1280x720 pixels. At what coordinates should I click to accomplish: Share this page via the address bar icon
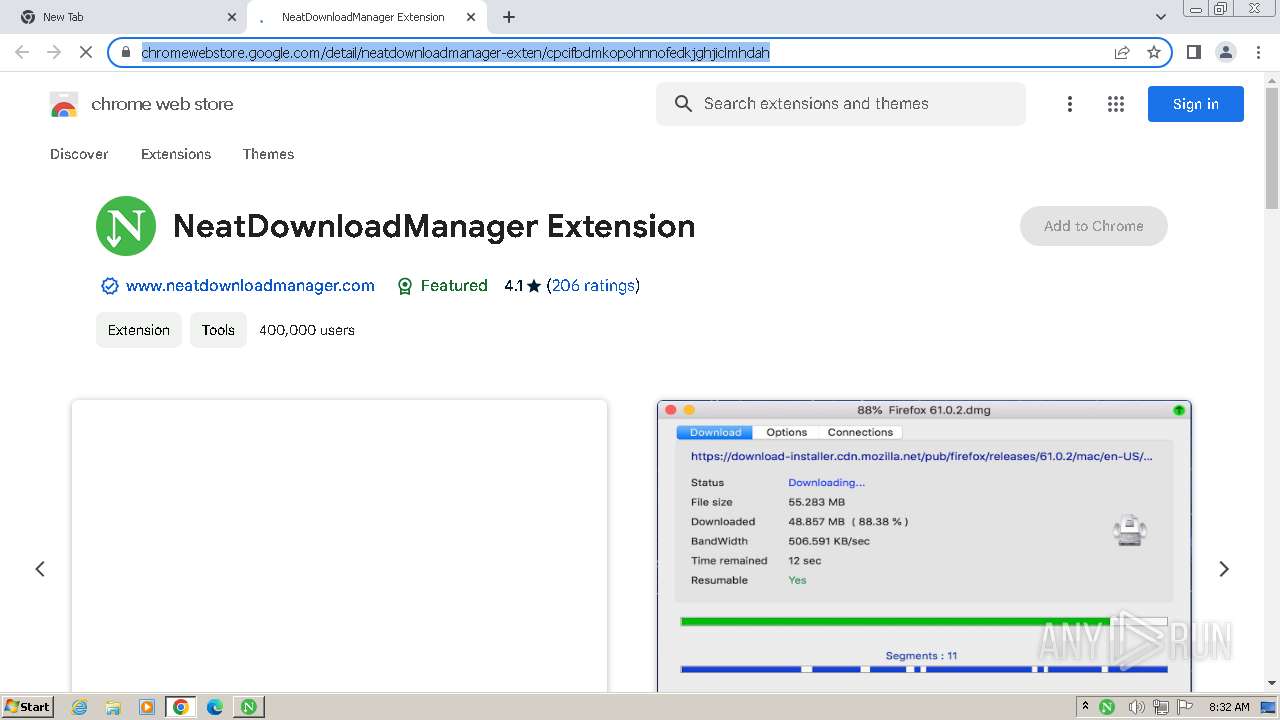click(1122, 52)
